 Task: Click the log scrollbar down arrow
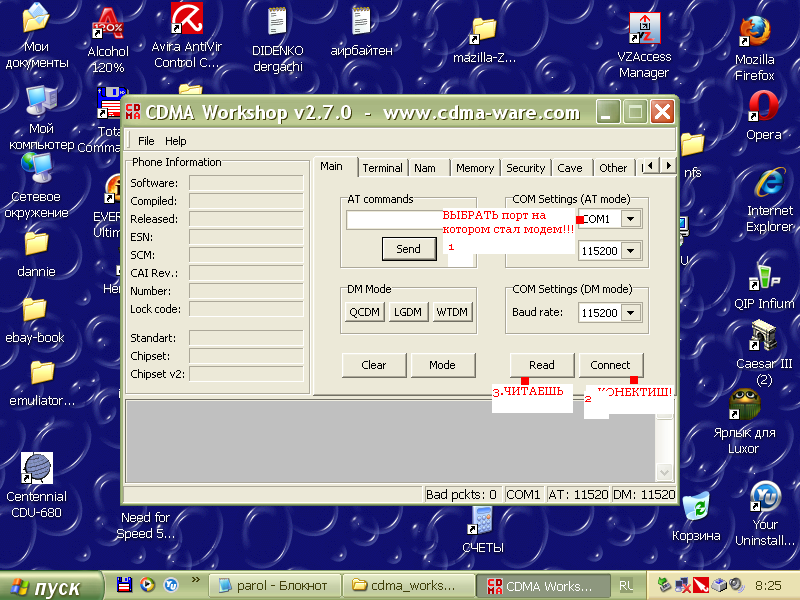[664, 472]
